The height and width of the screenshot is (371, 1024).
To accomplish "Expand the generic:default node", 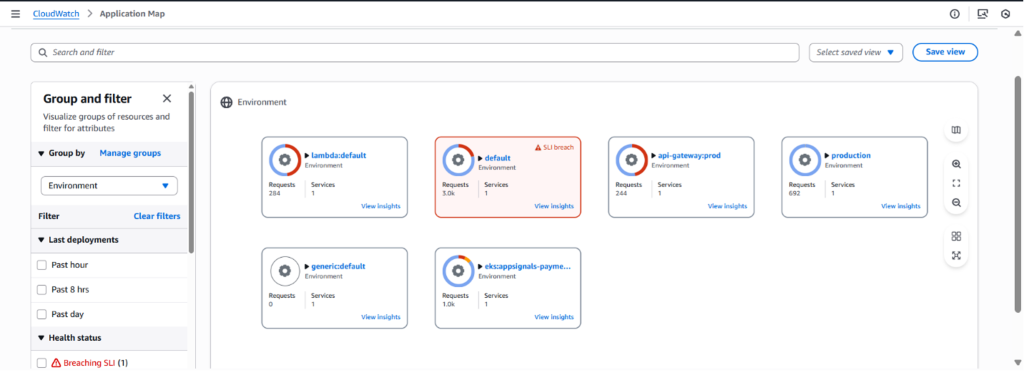I will (x=308, y=266).
